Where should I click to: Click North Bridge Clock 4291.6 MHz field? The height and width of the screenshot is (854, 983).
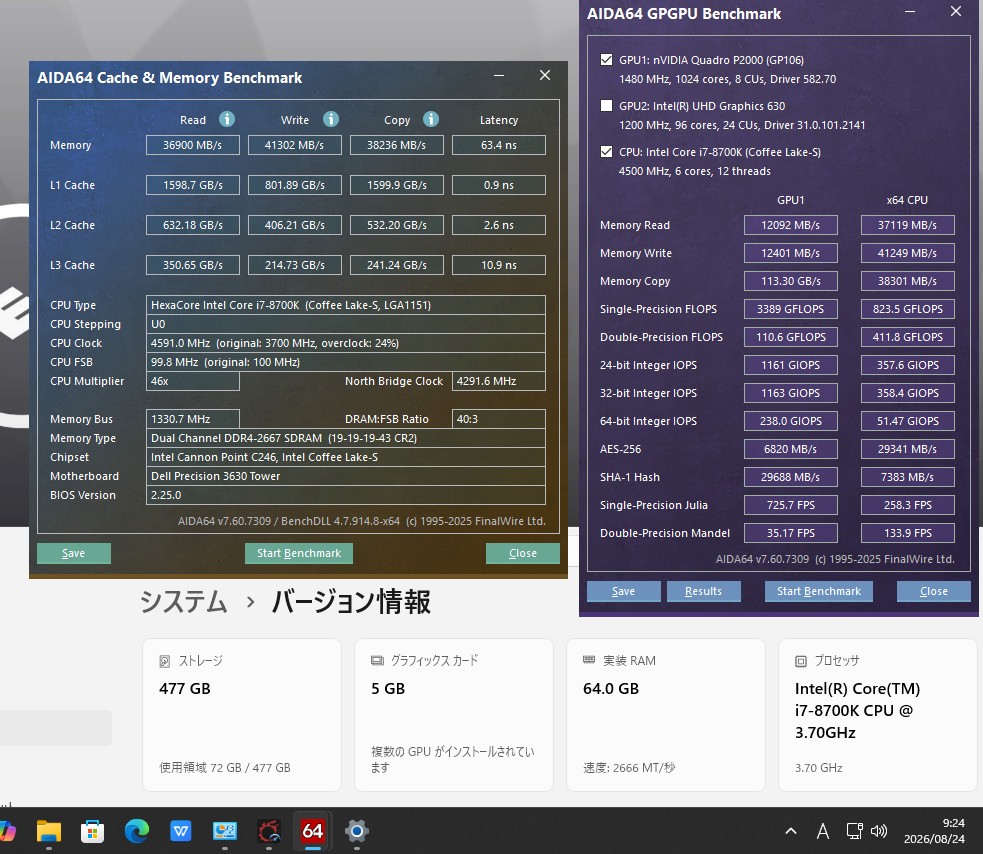(499, 381)
